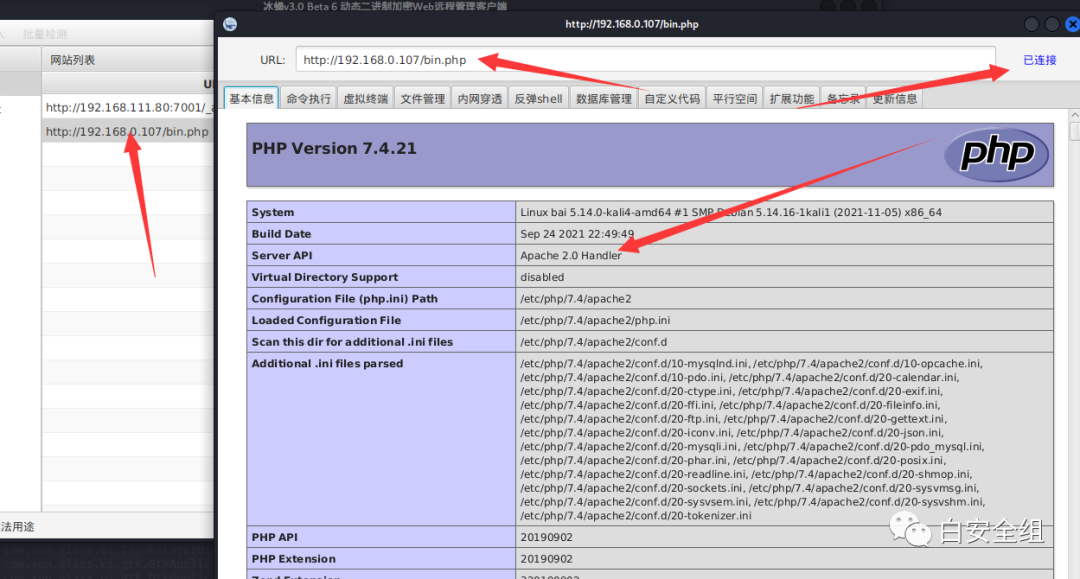
Task: Minimize the bin.php shell window
Action: (1031, 24)
